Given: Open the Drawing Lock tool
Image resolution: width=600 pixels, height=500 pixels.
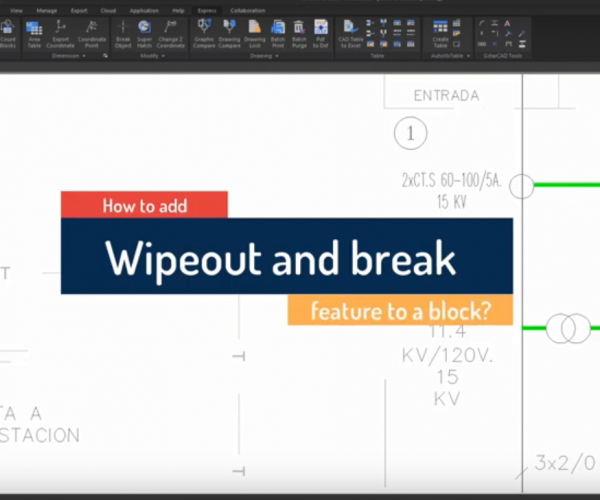Looking at the screenshot, I should (x=254, y=34).
